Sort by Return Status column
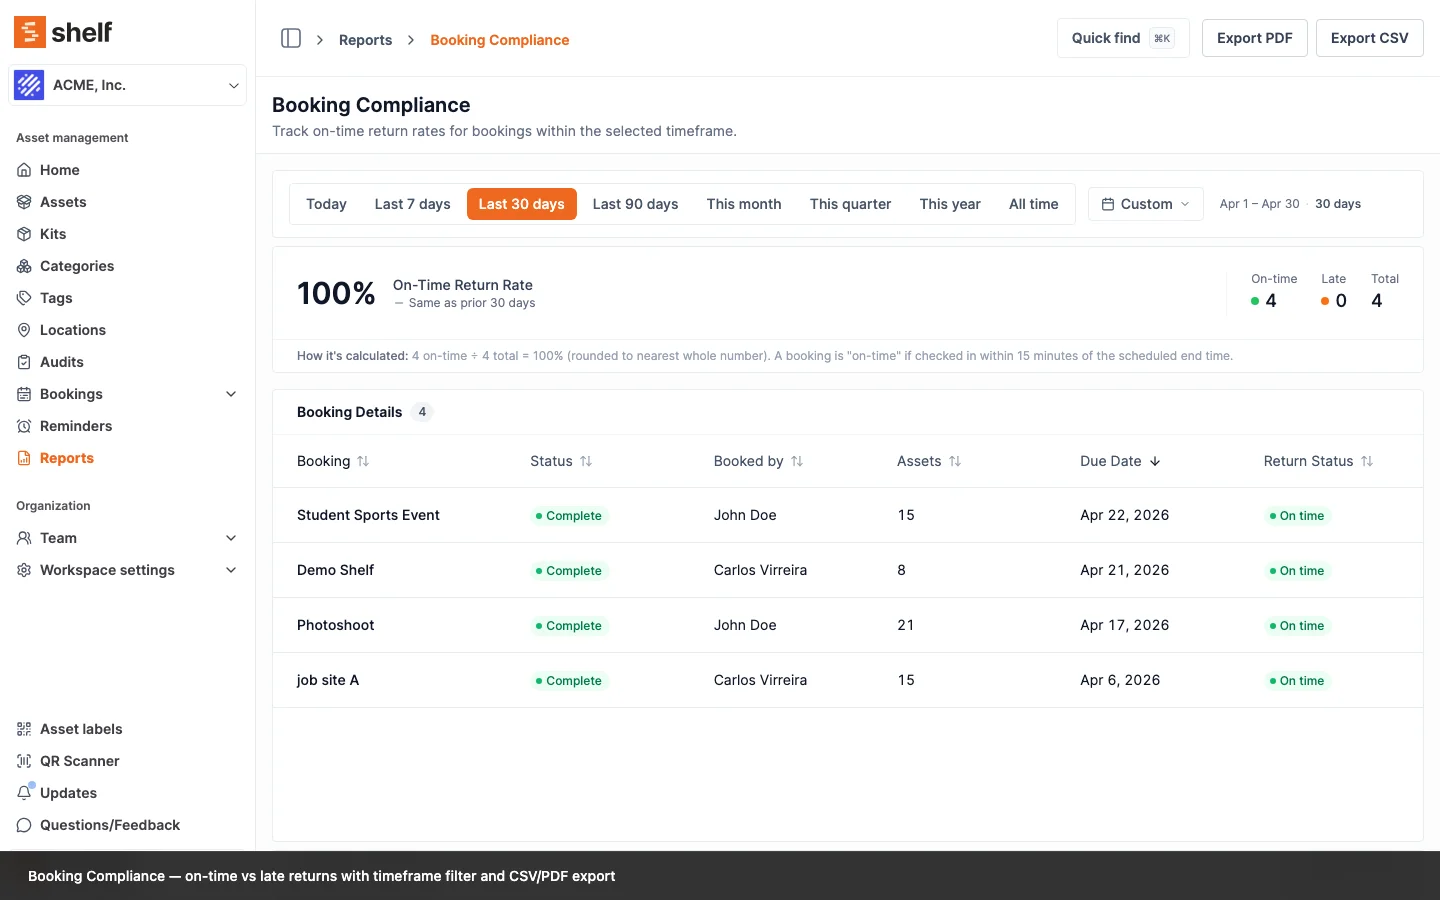The width and height of the screenshot is (1440, 900). pyautogui.click(x=1318, y=461)
